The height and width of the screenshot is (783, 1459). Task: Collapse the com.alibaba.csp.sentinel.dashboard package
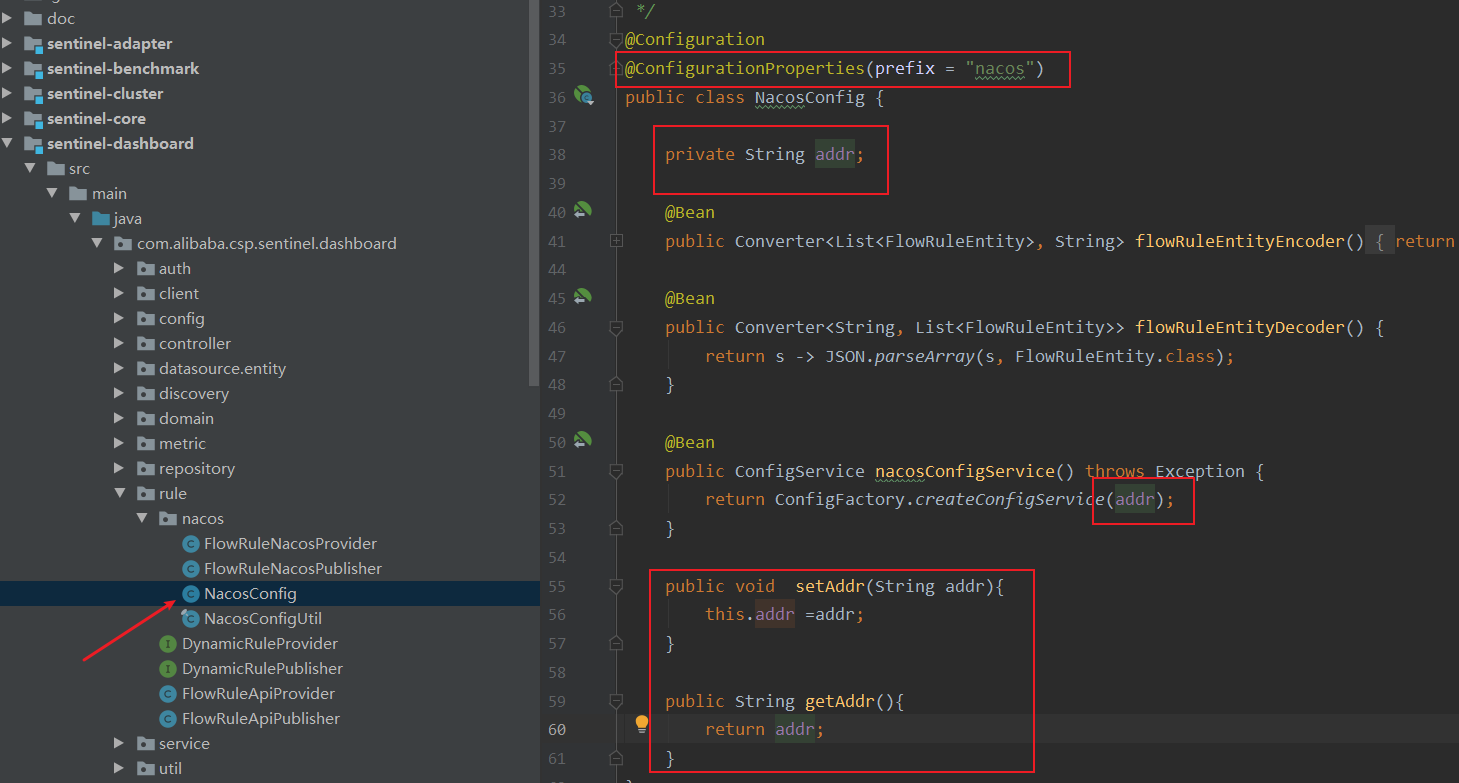click(97, 244)
